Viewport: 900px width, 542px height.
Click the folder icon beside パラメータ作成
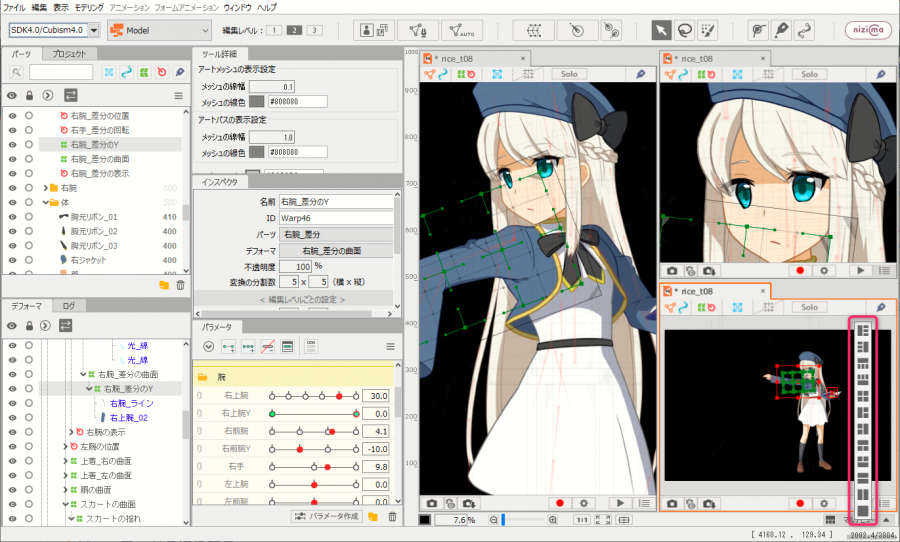coord(373,517)
